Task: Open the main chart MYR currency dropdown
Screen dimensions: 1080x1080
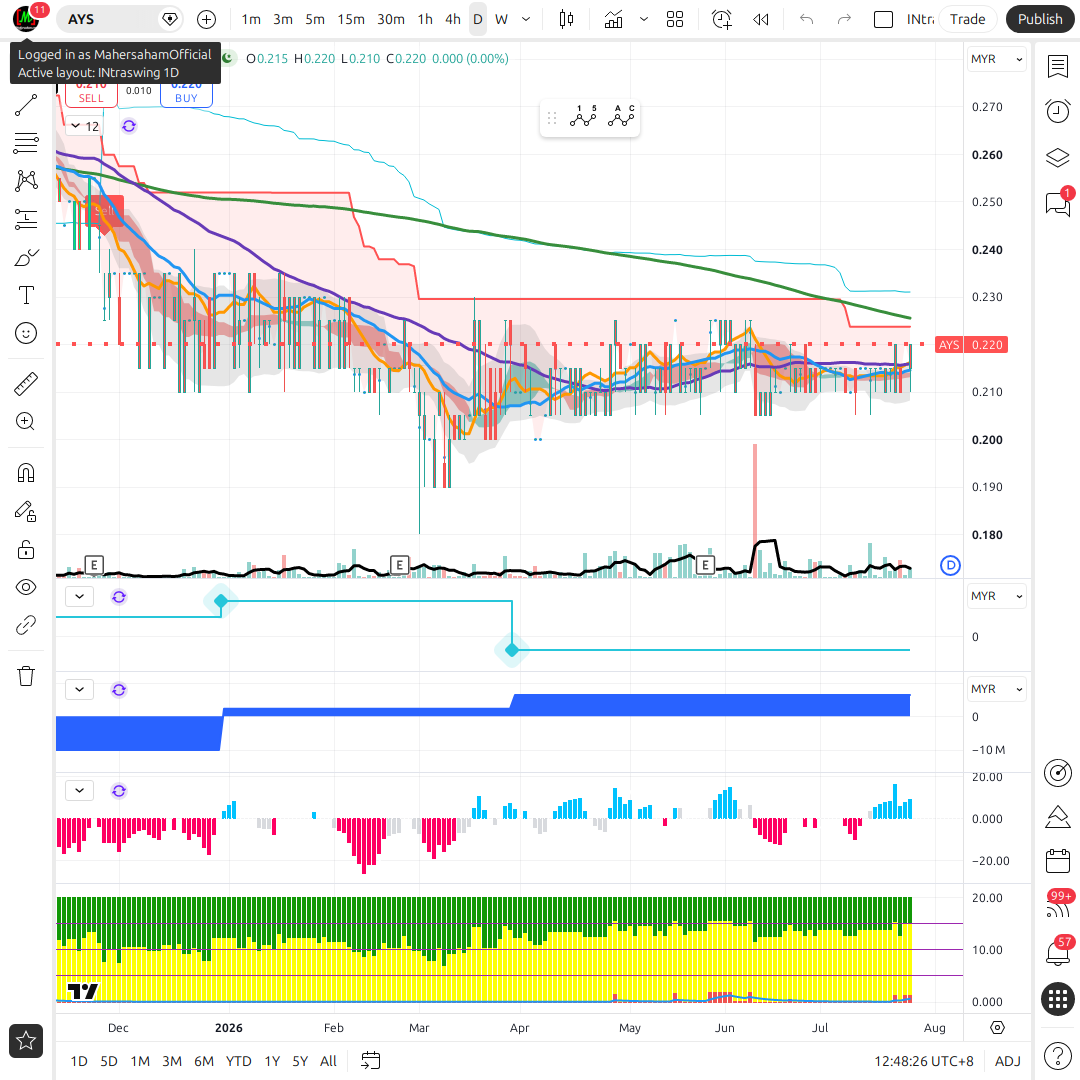Action: (x=997, y=59)
